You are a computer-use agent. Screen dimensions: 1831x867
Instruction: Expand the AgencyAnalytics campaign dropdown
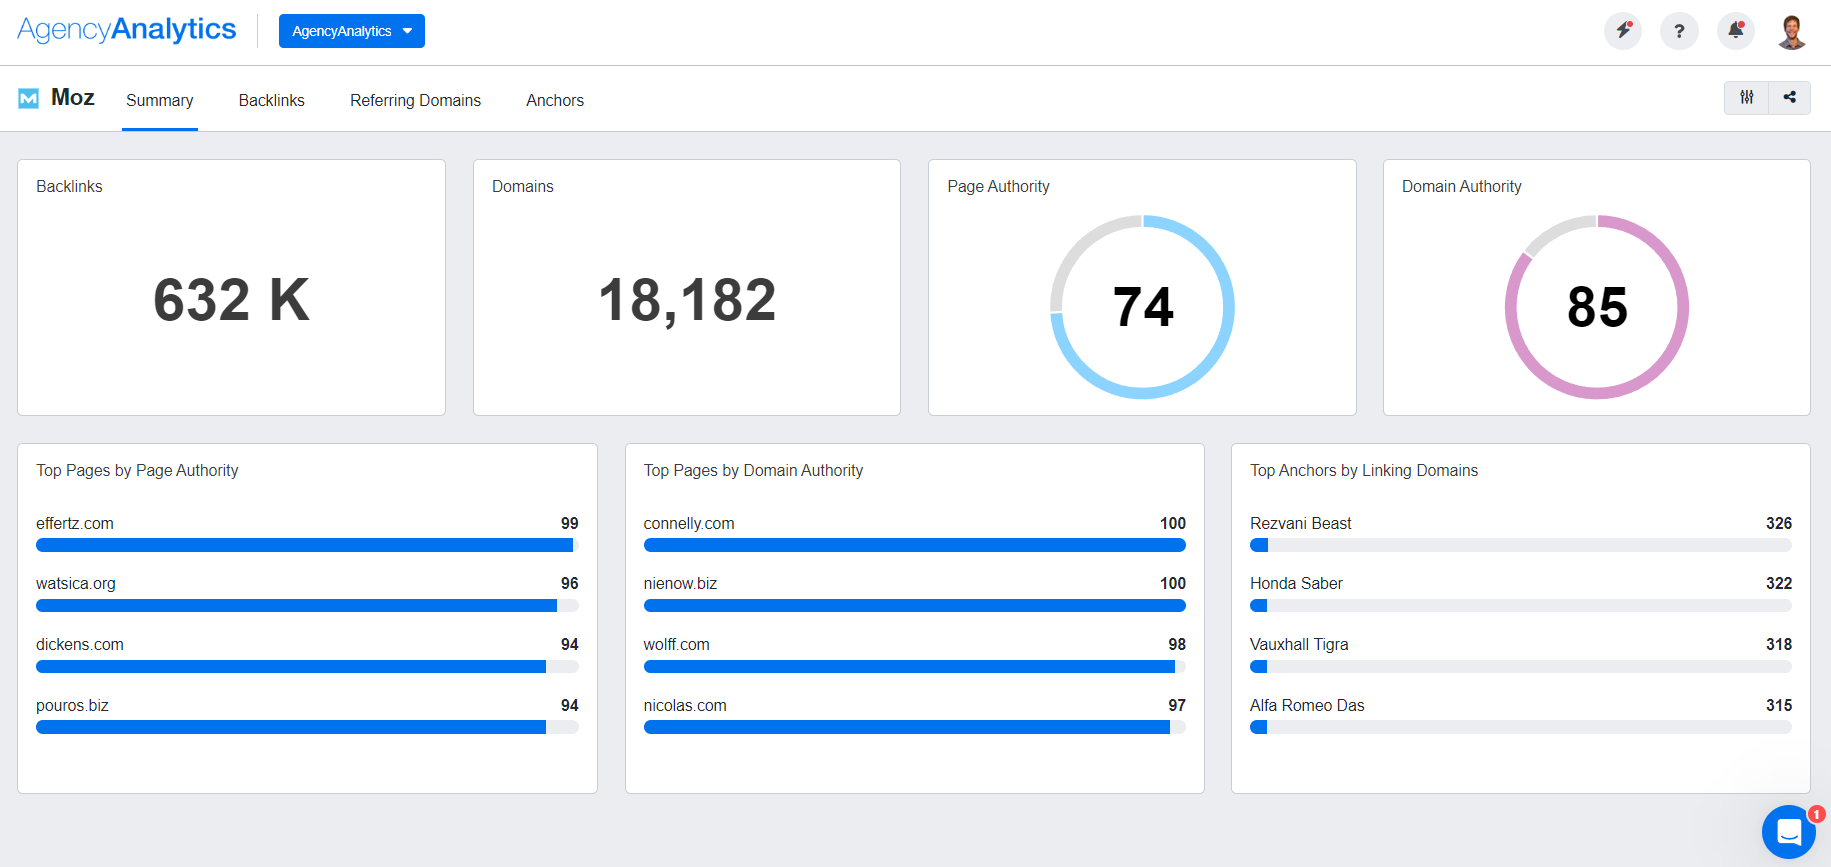(351, 31)
